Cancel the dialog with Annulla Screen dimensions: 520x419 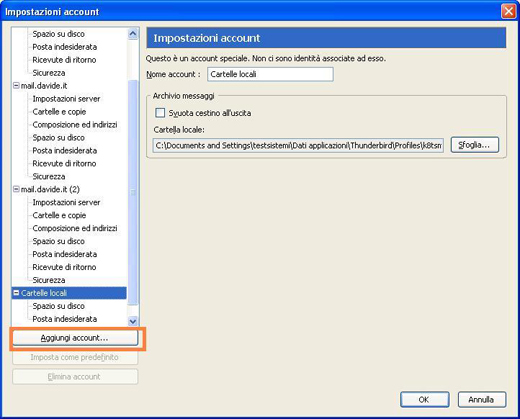(x=482, y=399)
